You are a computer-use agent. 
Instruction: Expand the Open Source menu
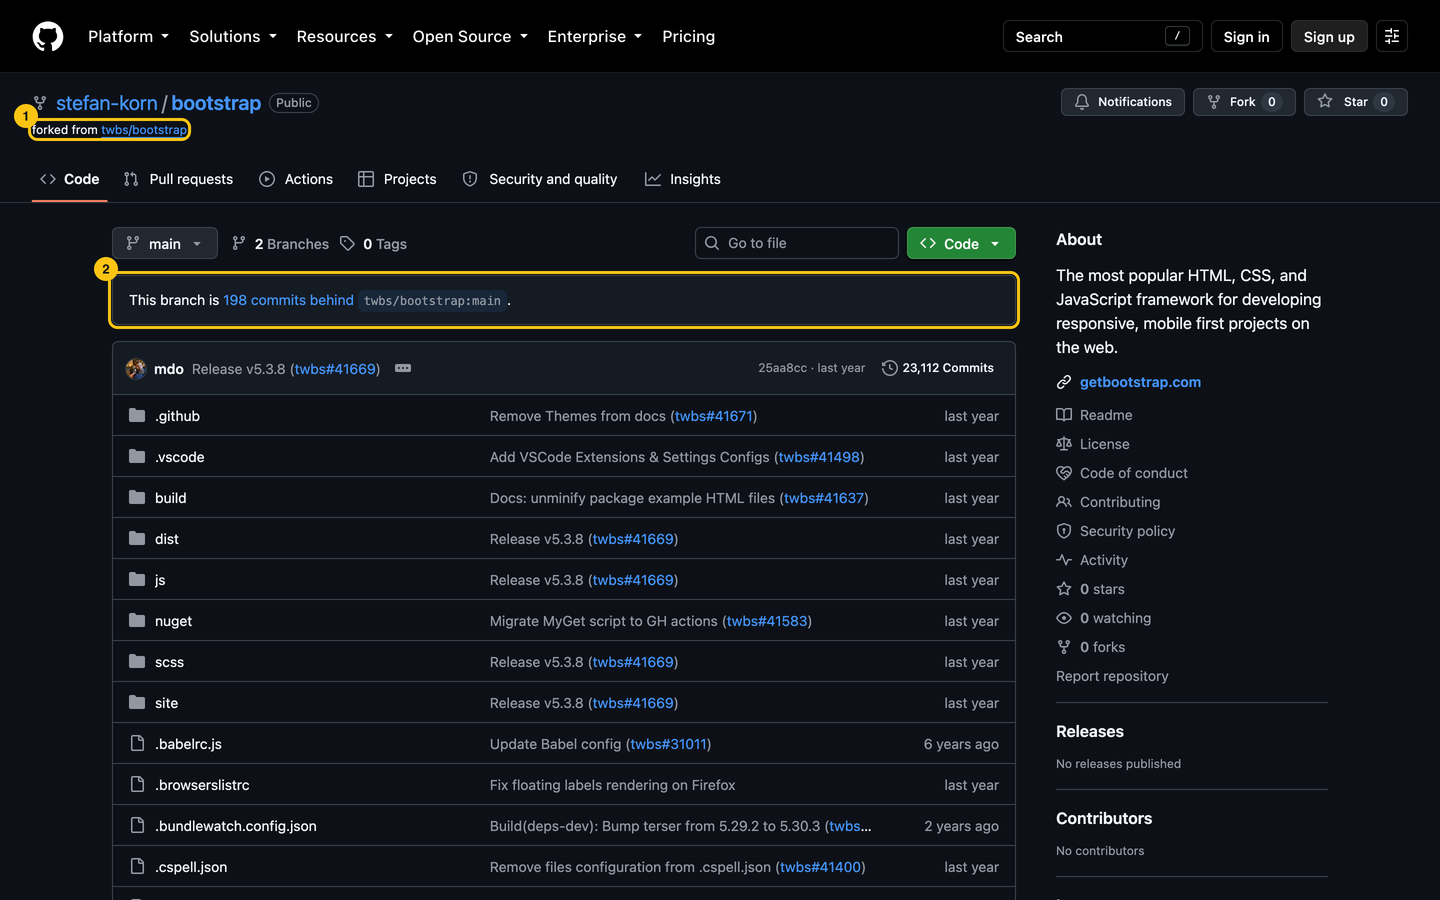pyautogui.click(x=470, y=37)
